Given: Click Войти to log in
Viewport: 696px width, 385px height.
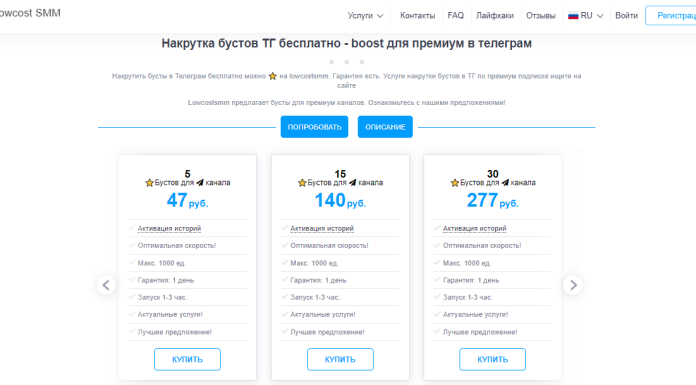Looking at the screenshot, I should coord(626,16).
